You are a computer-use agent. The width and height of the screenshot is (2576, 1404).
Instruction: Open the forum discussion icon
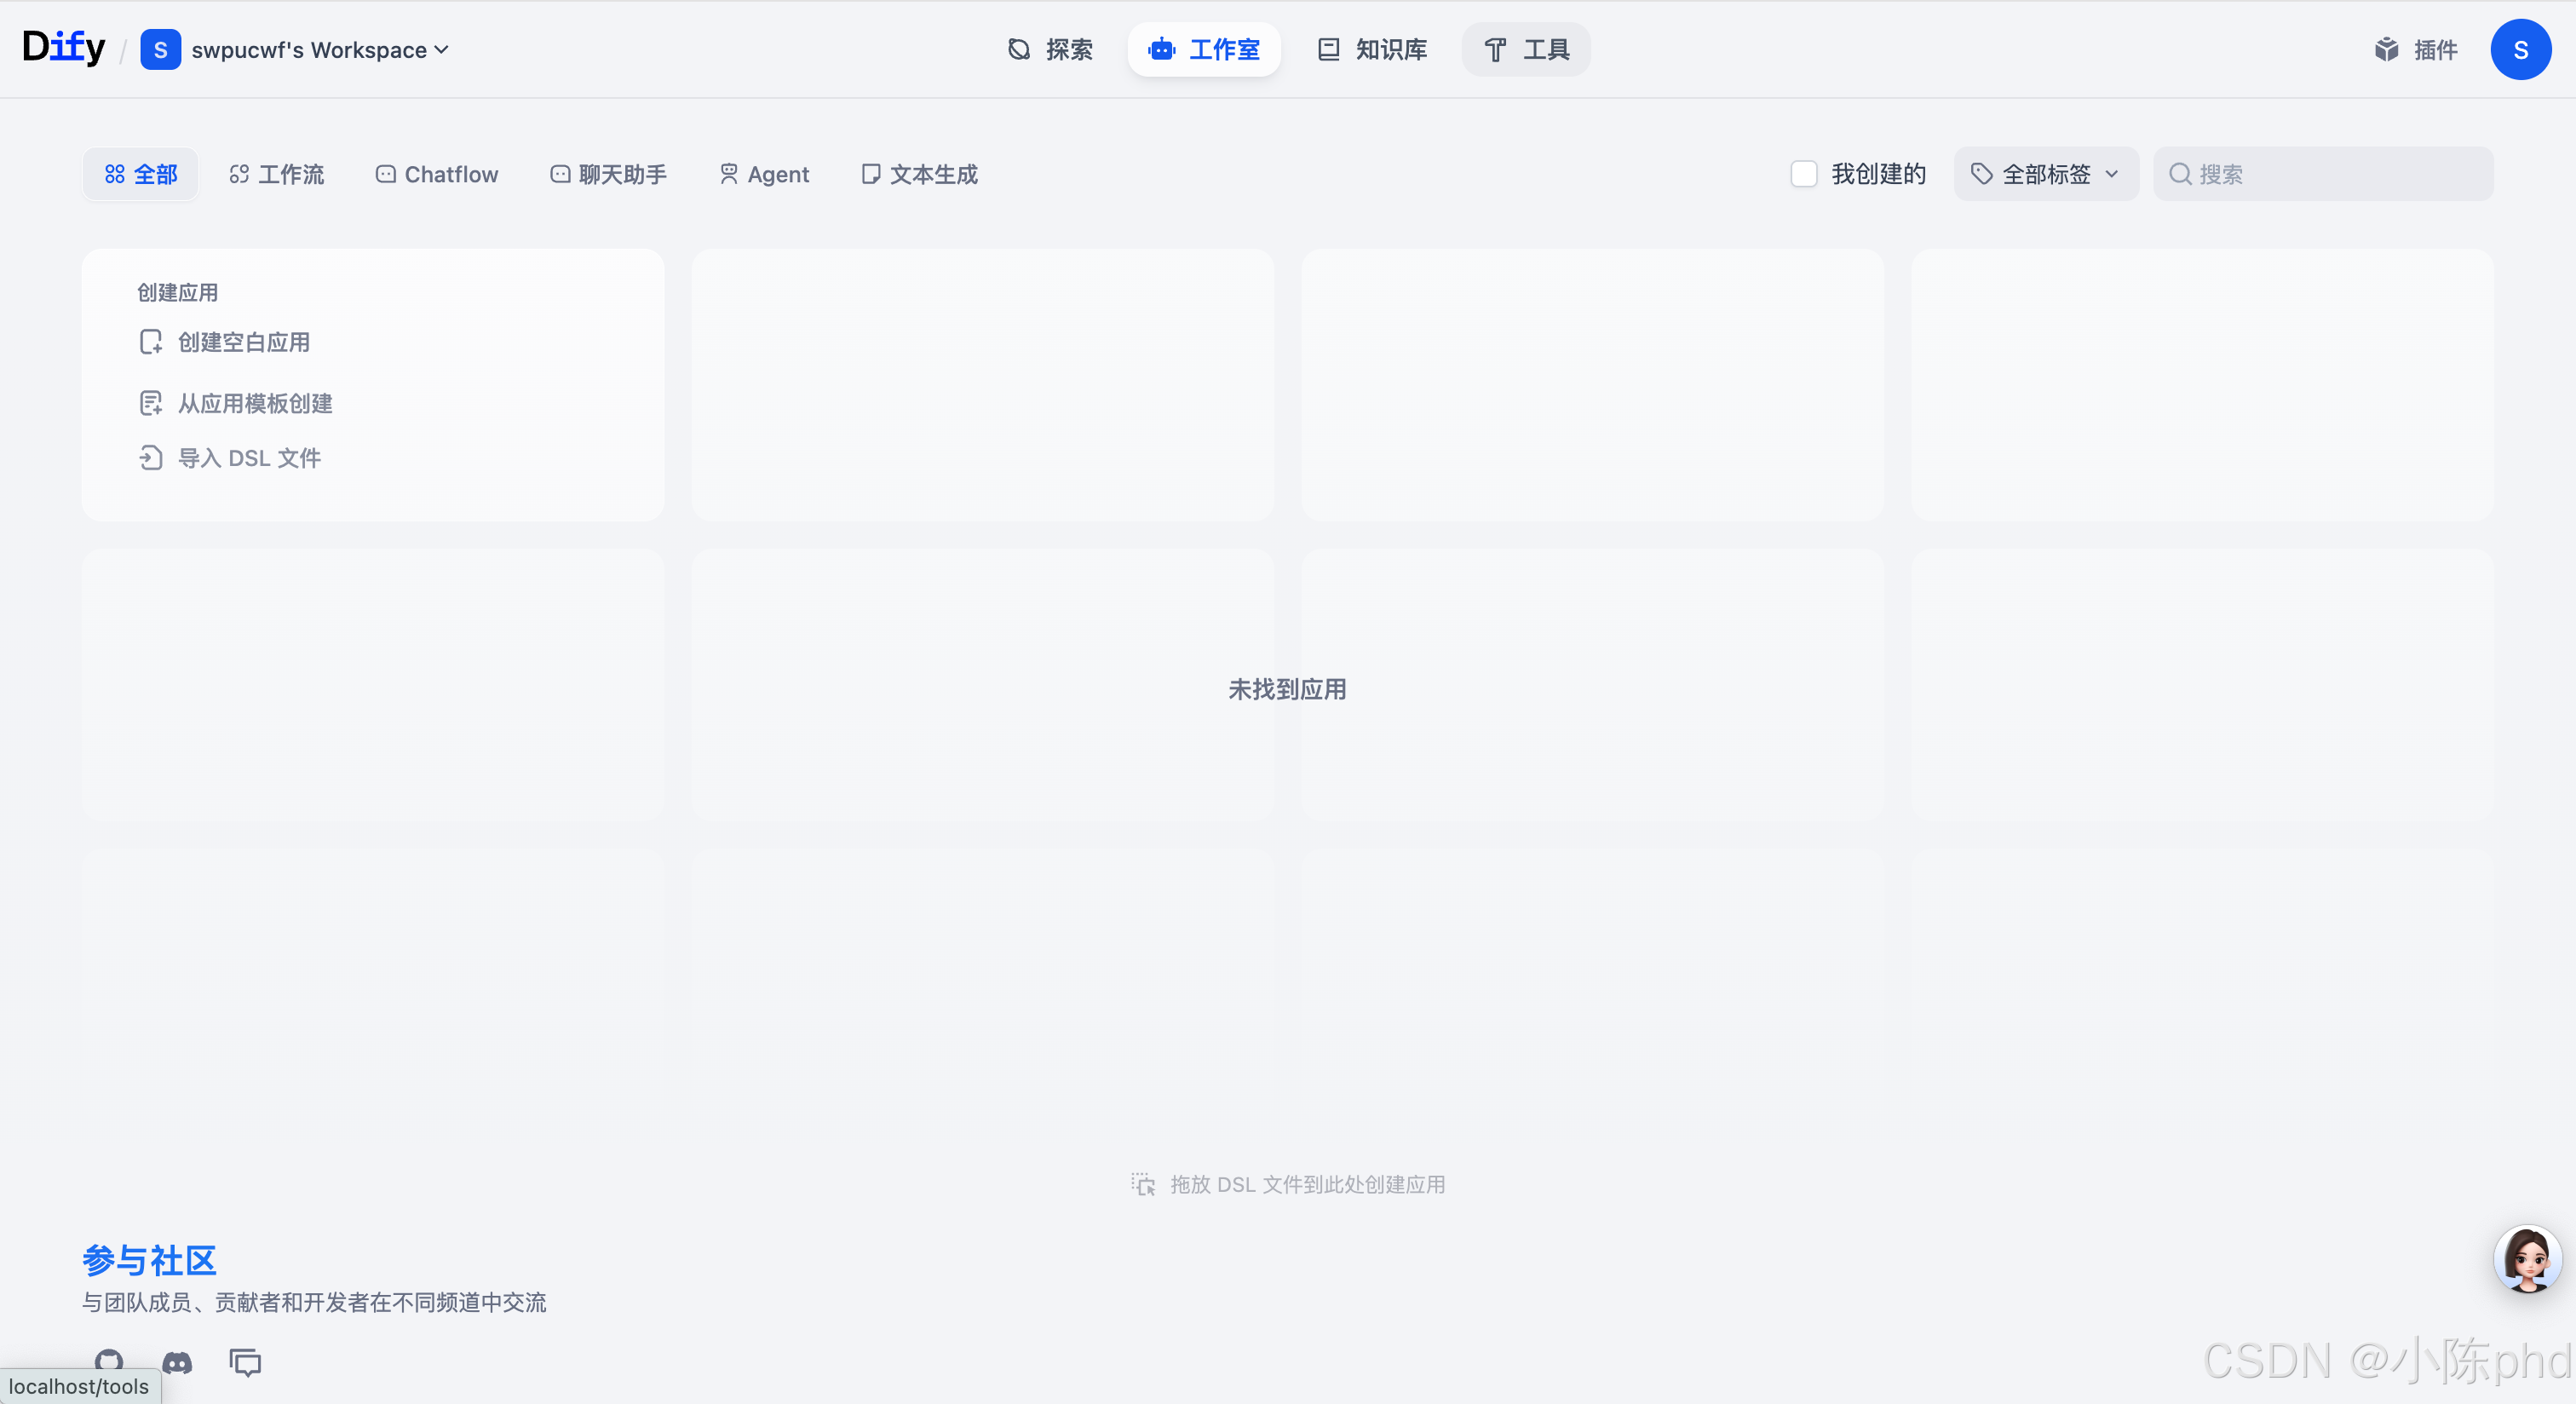[245, 1362]
